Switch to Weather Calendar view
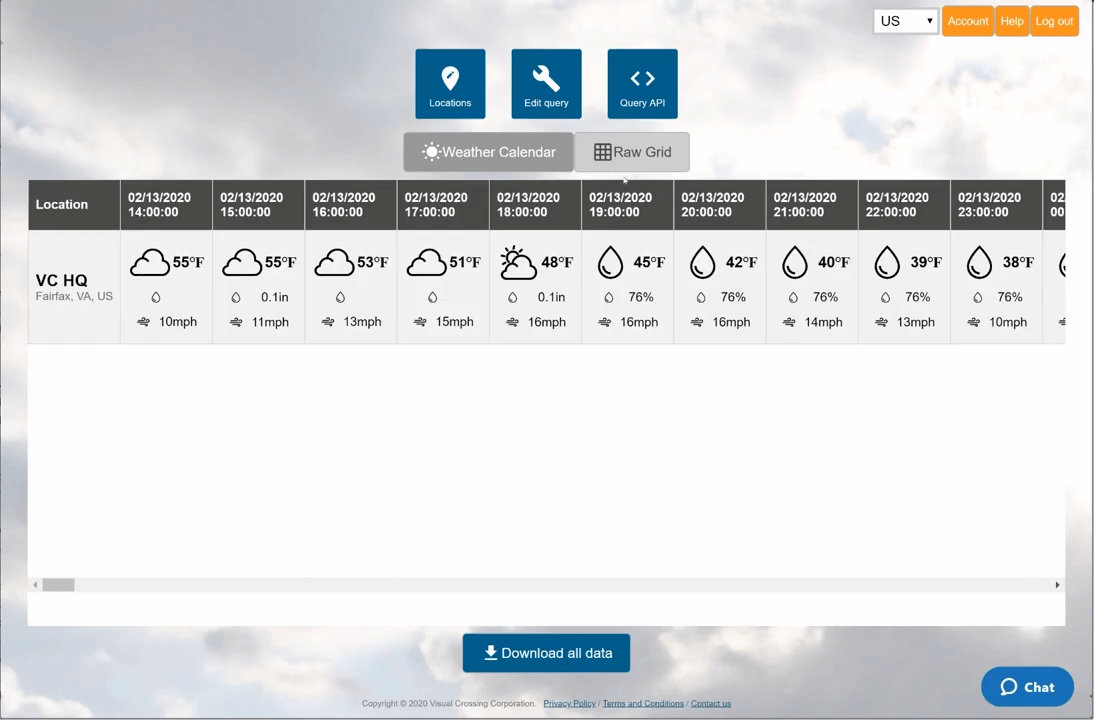The width and height of the screenshot is (1094, 720). 488,152
